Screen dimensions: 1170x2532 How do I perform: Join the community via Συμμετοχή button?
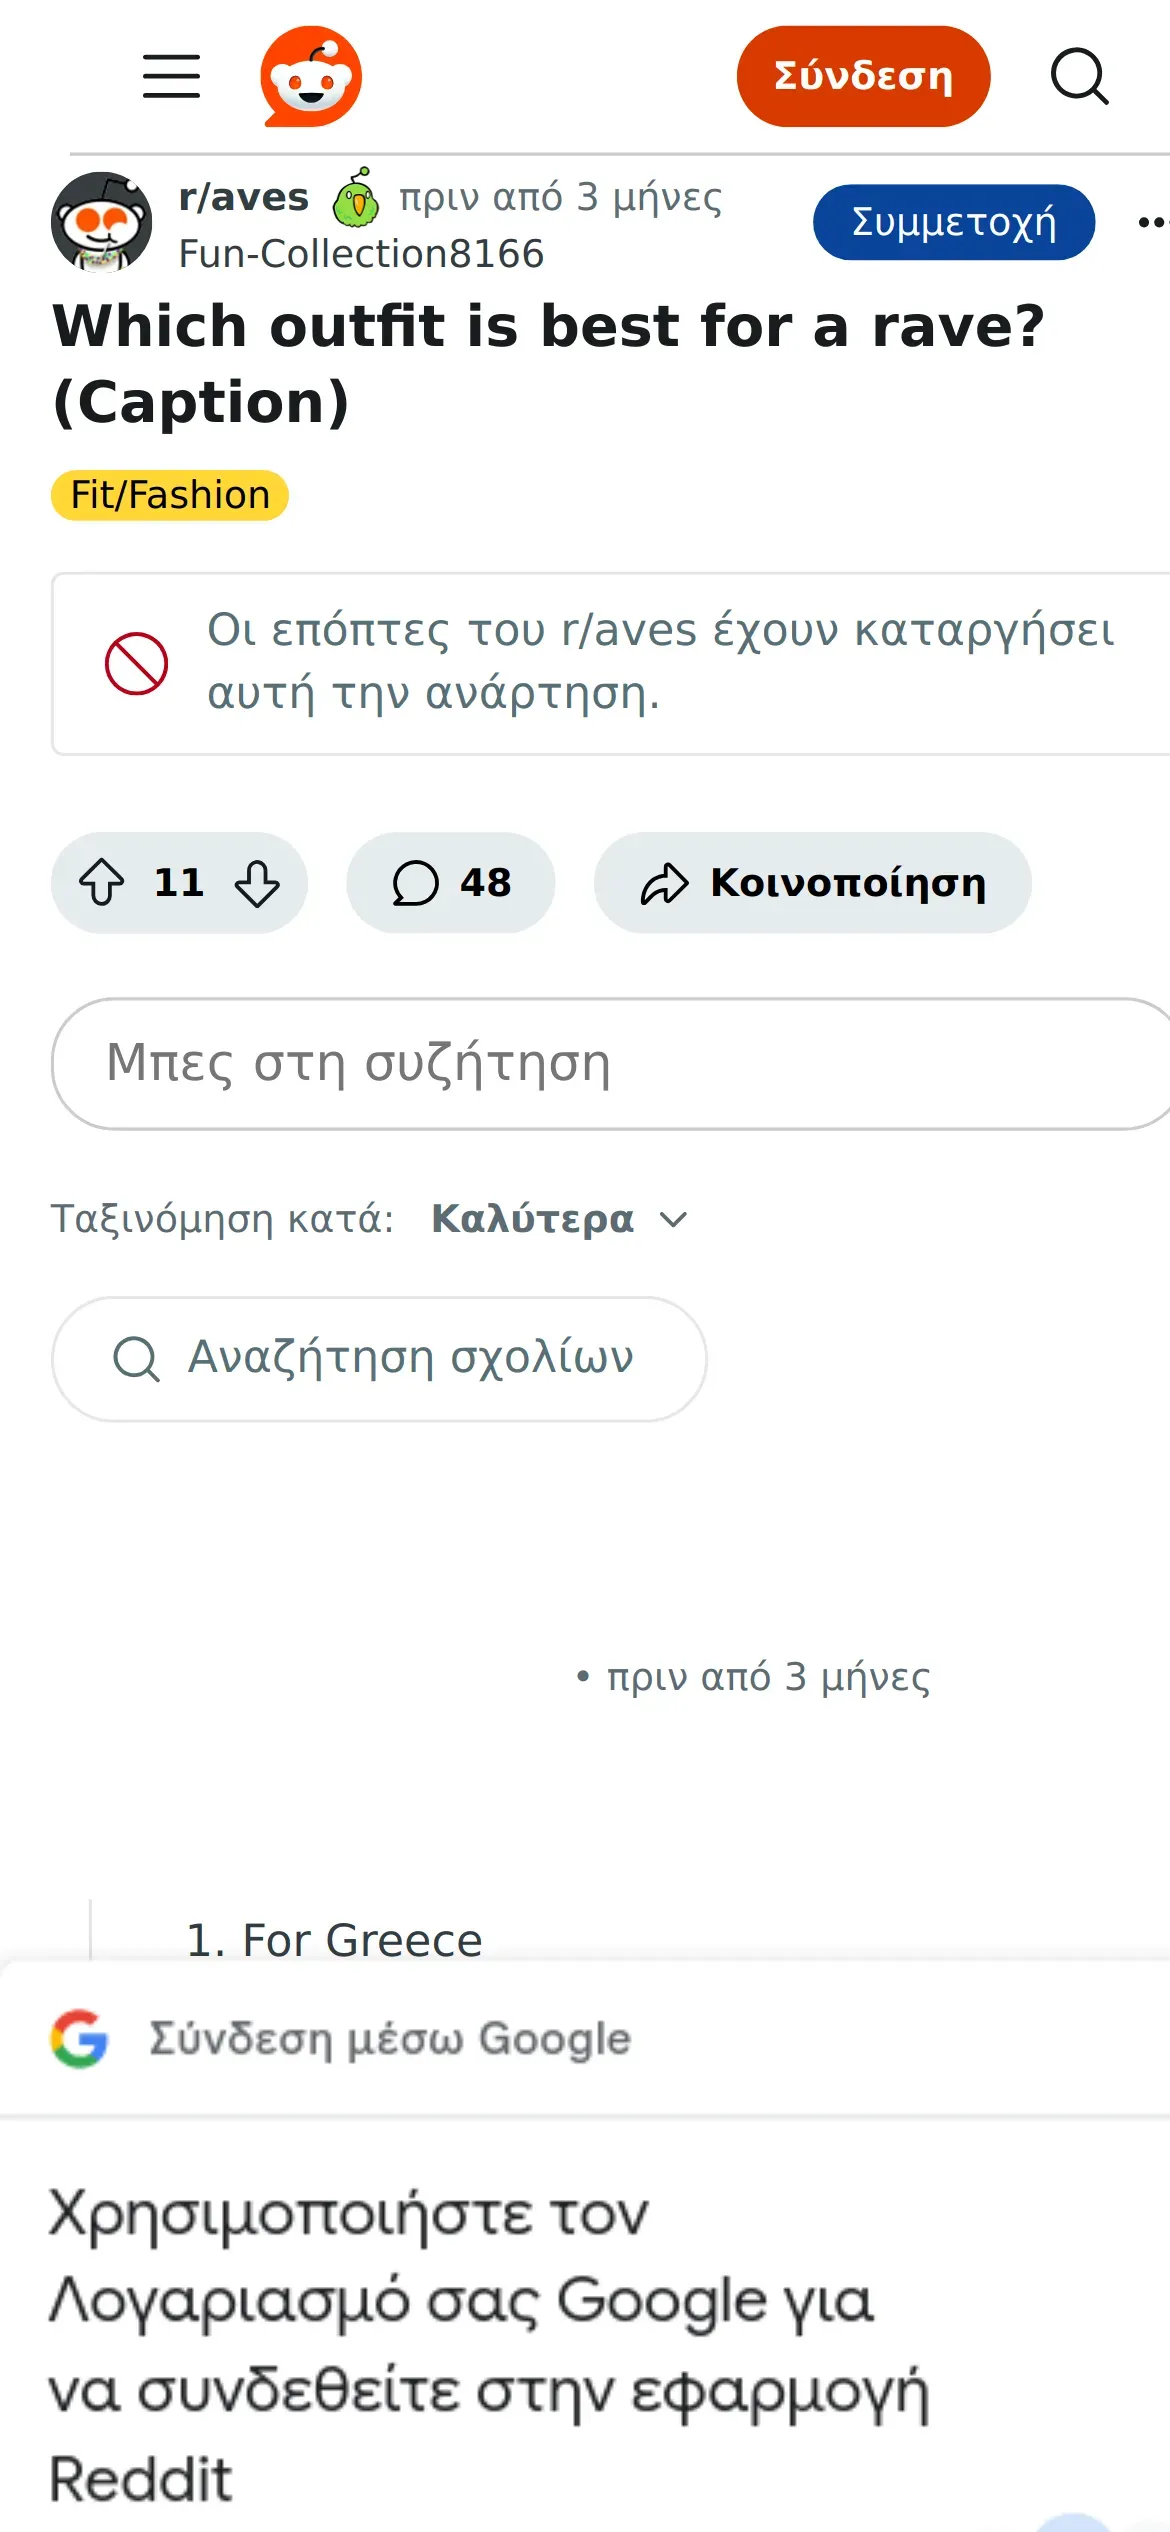(x=953, y=222)
